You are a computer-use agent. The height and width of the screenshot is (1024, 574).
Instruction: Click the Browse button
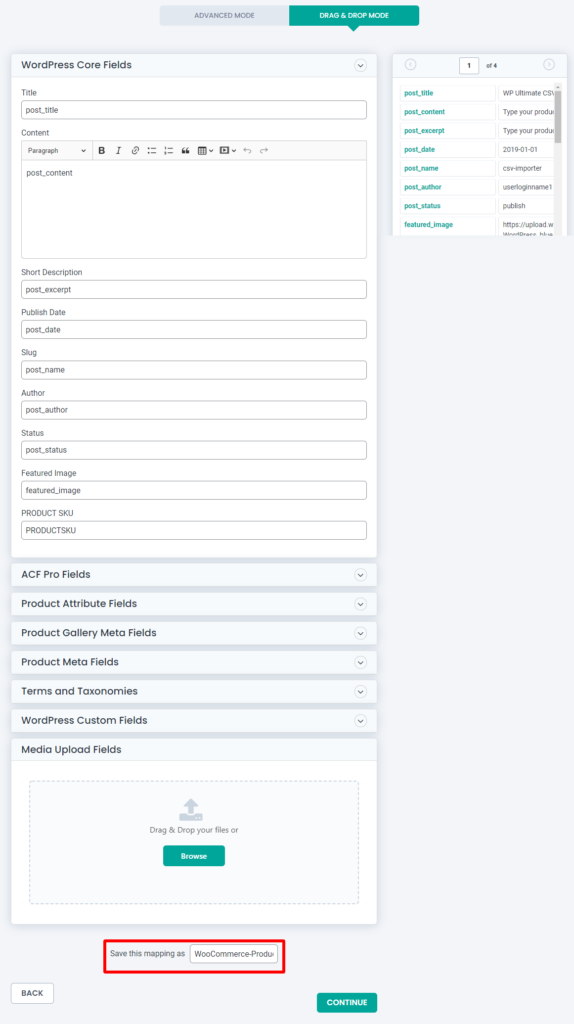[194, 856]
